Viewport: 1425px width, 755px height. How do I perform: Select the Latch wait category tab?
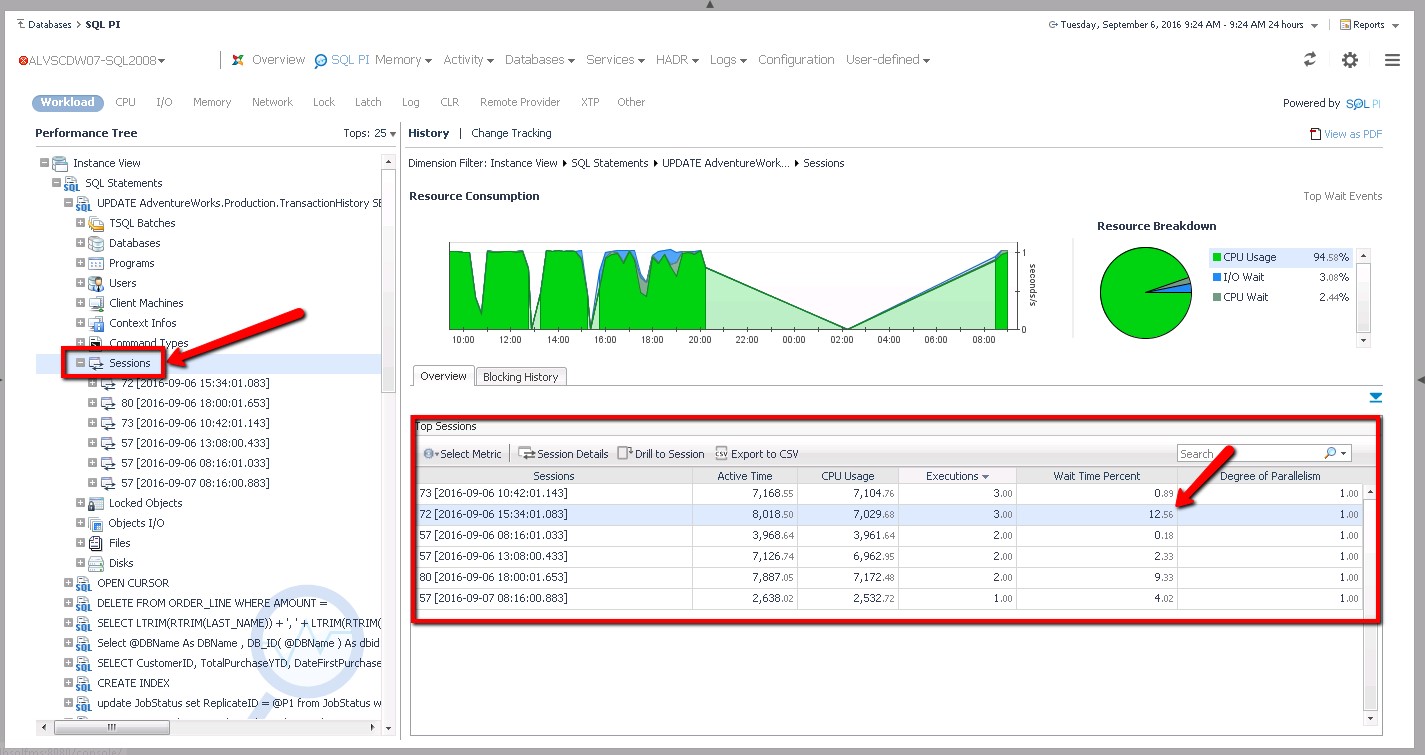(368, 102)
